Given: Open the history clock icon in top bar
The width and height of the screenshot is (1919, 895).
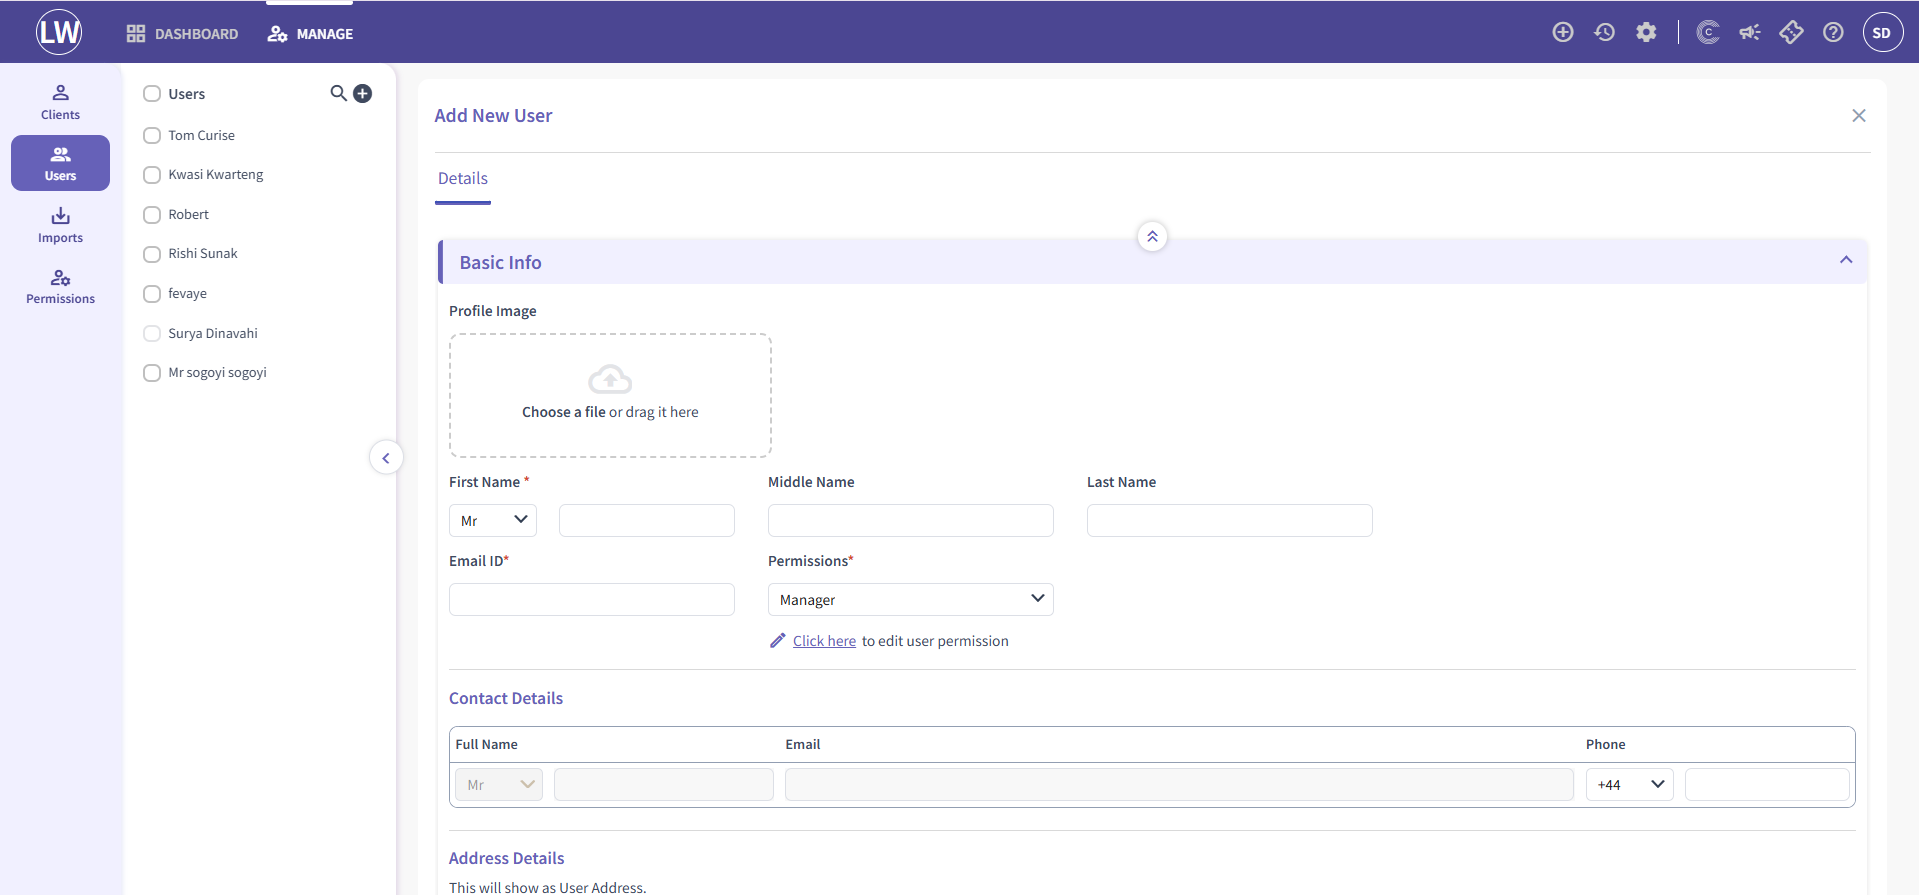Looking at the screenshot, I should (1605, 32).
